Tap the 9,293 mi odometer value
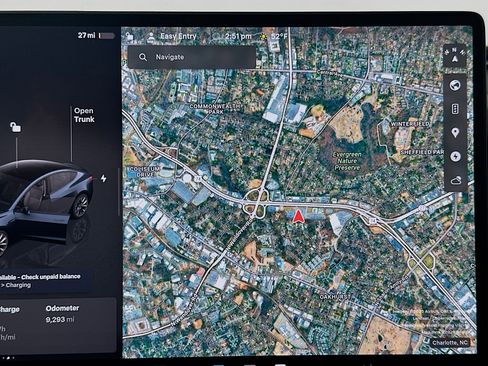 pyautogui.click(x=60, y=319)
